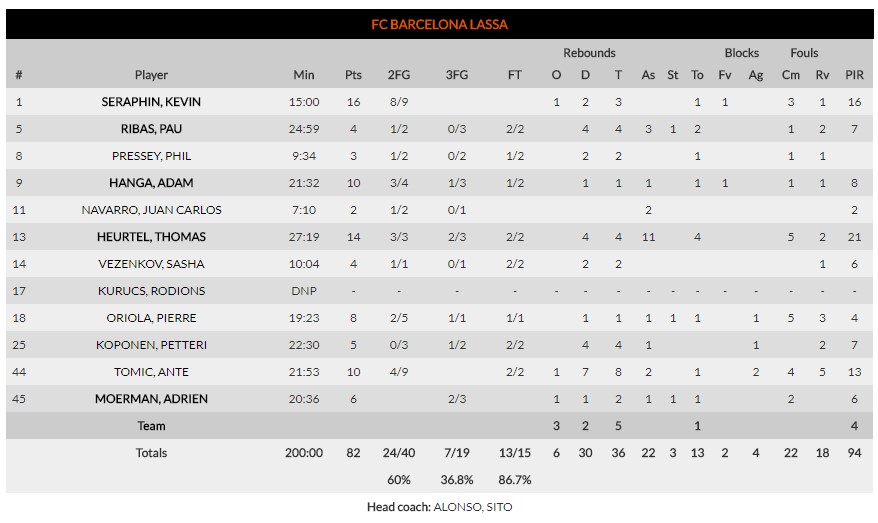Open Kevin Seraphin's player page
878x523 pixels.
(x=151, y=102)
